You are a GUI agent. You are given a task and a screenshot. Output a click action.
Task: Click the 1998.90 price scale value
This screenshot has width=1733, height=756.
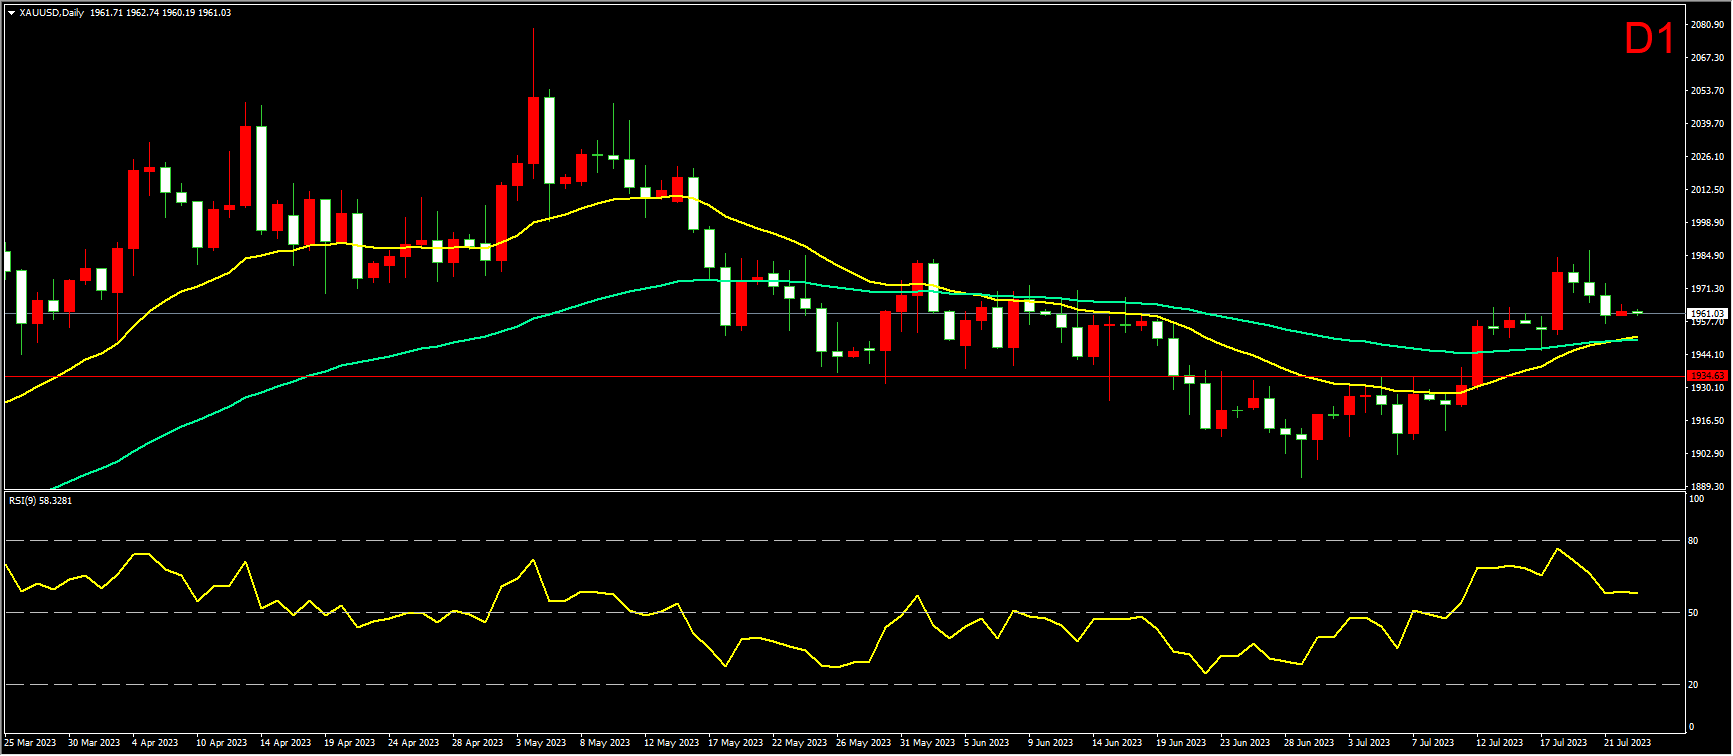pyautogui.click(x=1706, y=223)
